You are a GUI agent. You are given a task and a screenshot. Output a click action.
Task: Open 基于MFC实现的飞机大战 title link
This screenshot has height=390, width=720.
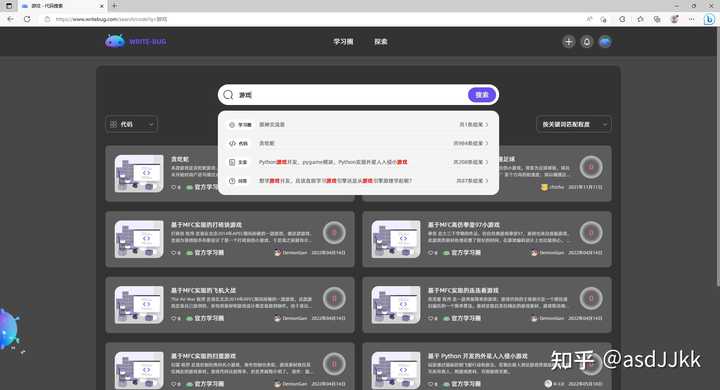[203, 290]
